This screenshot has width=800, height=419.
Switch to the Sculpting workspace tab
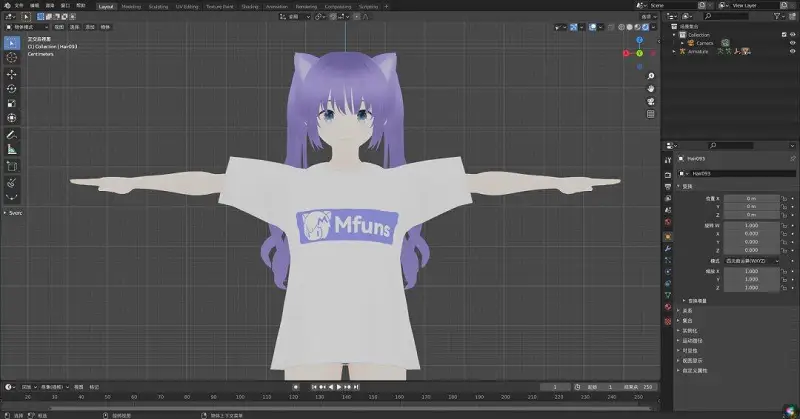click(x=158, y=7)
